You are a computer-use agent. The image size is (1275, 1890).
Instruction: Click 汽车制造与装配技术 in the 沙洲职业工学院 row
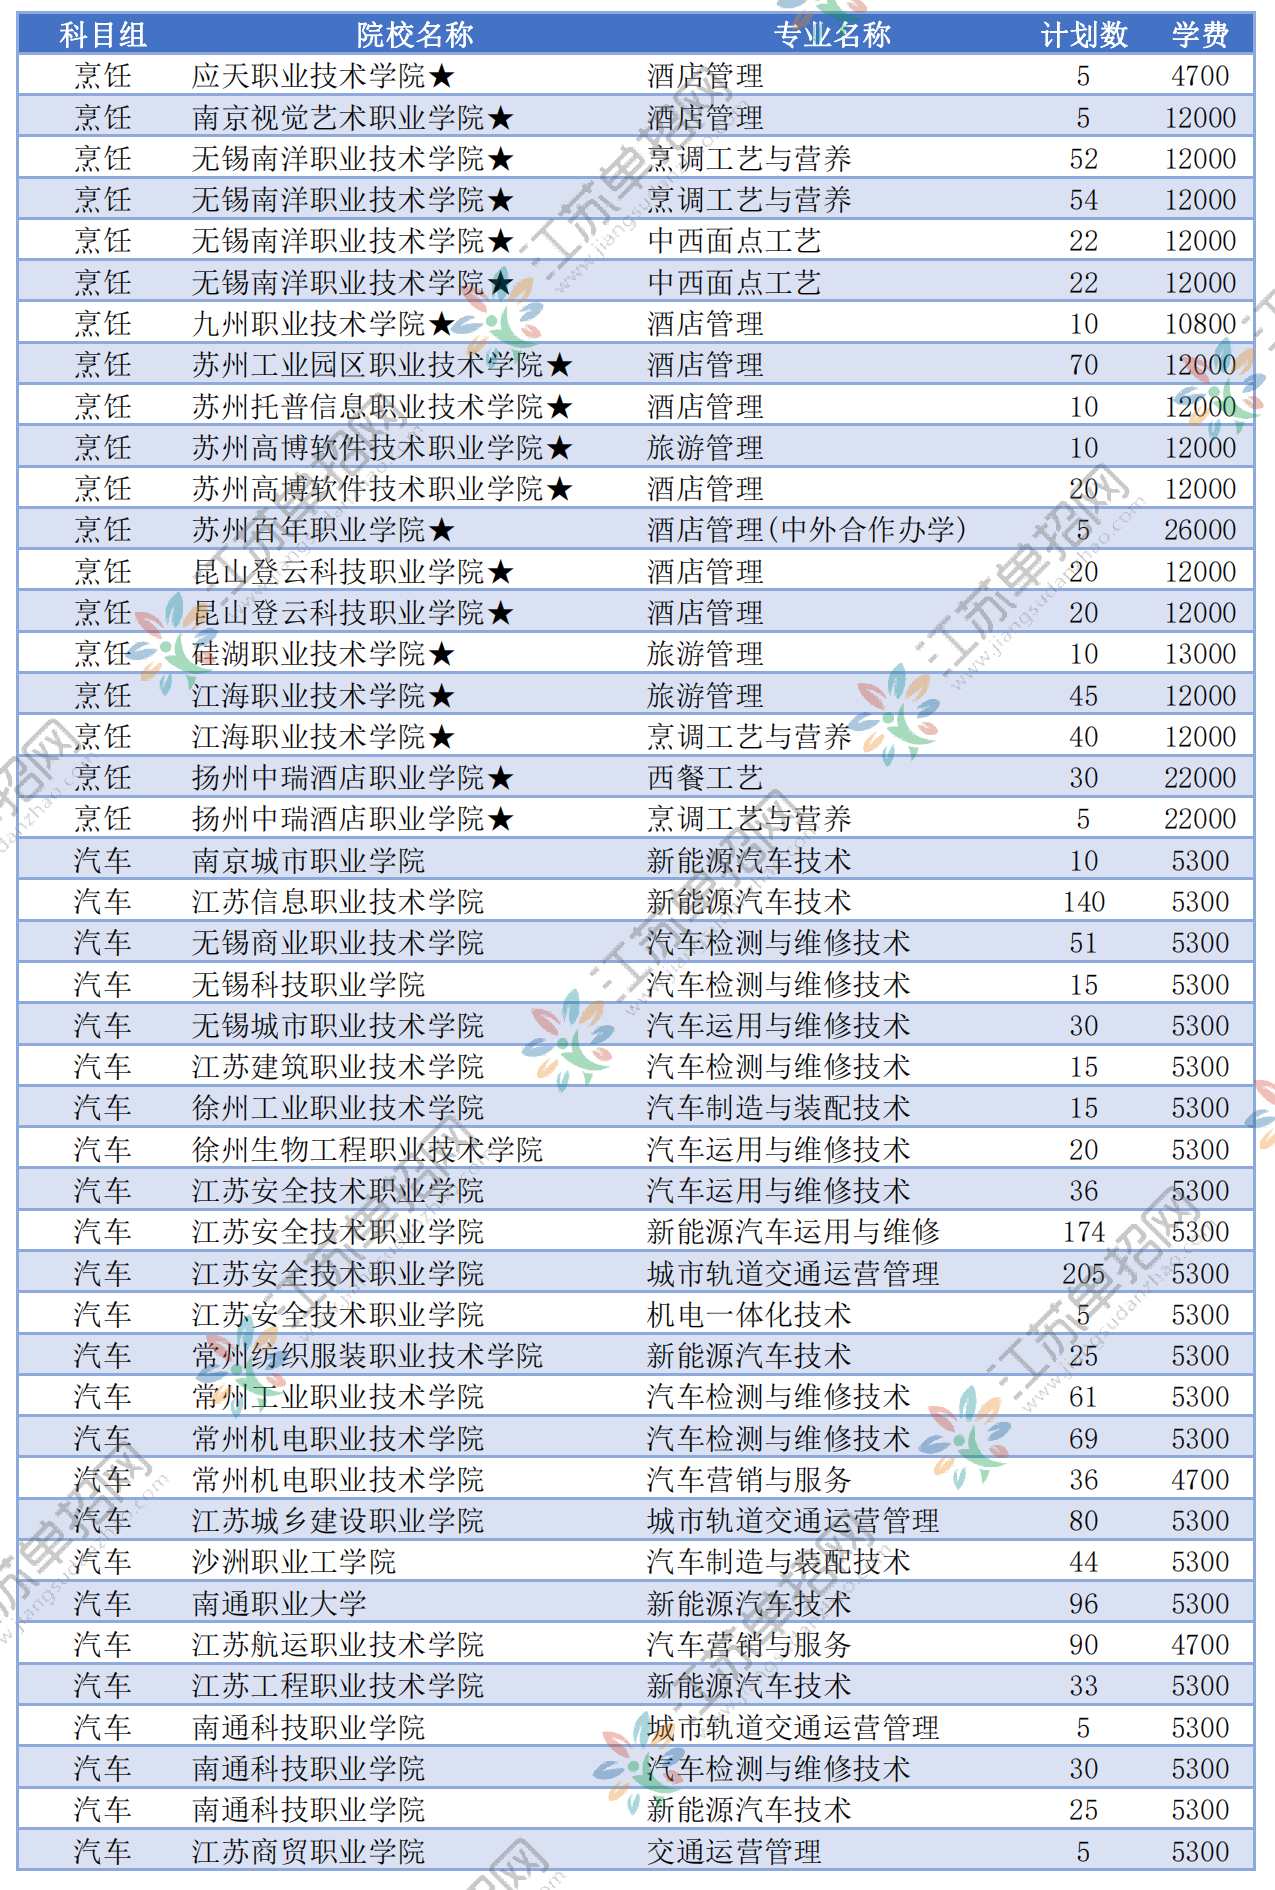click(778, 1562)
